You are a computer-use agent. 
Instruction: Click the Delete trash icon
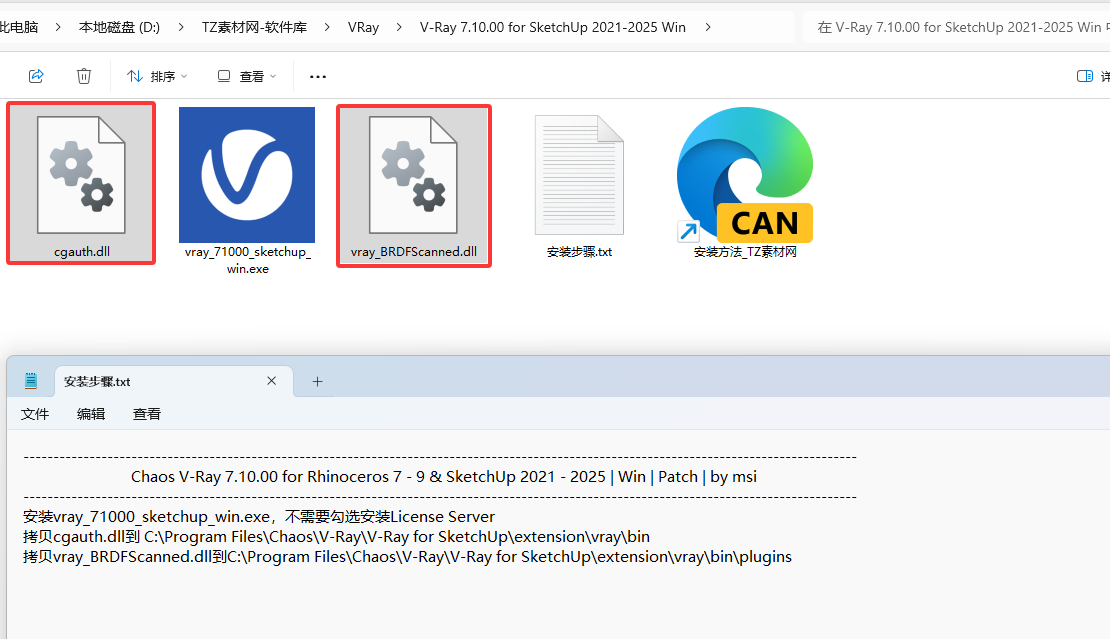pos(84,76)
